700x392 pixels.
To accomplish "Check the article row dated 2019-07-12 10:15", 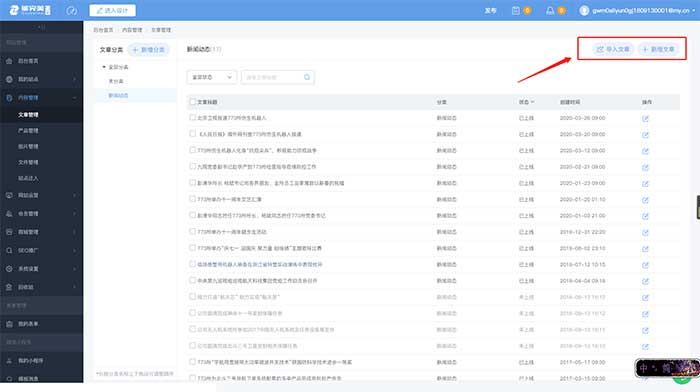I will click(x=192, y=264).
